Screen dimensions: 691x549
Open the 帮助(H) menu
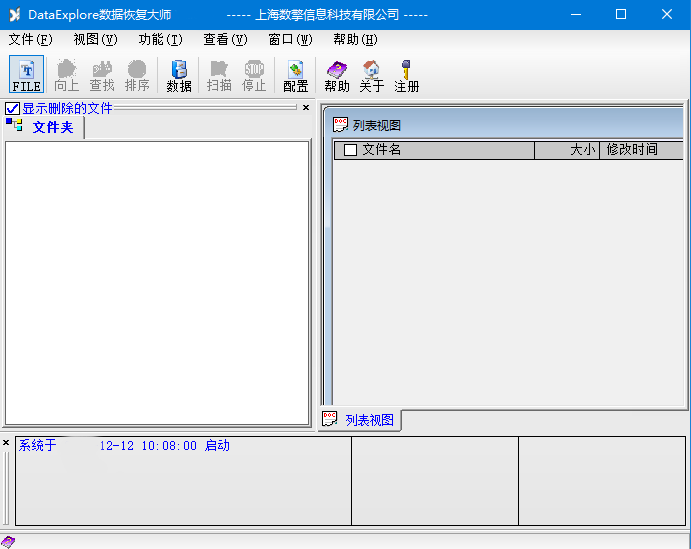point(355,40)
